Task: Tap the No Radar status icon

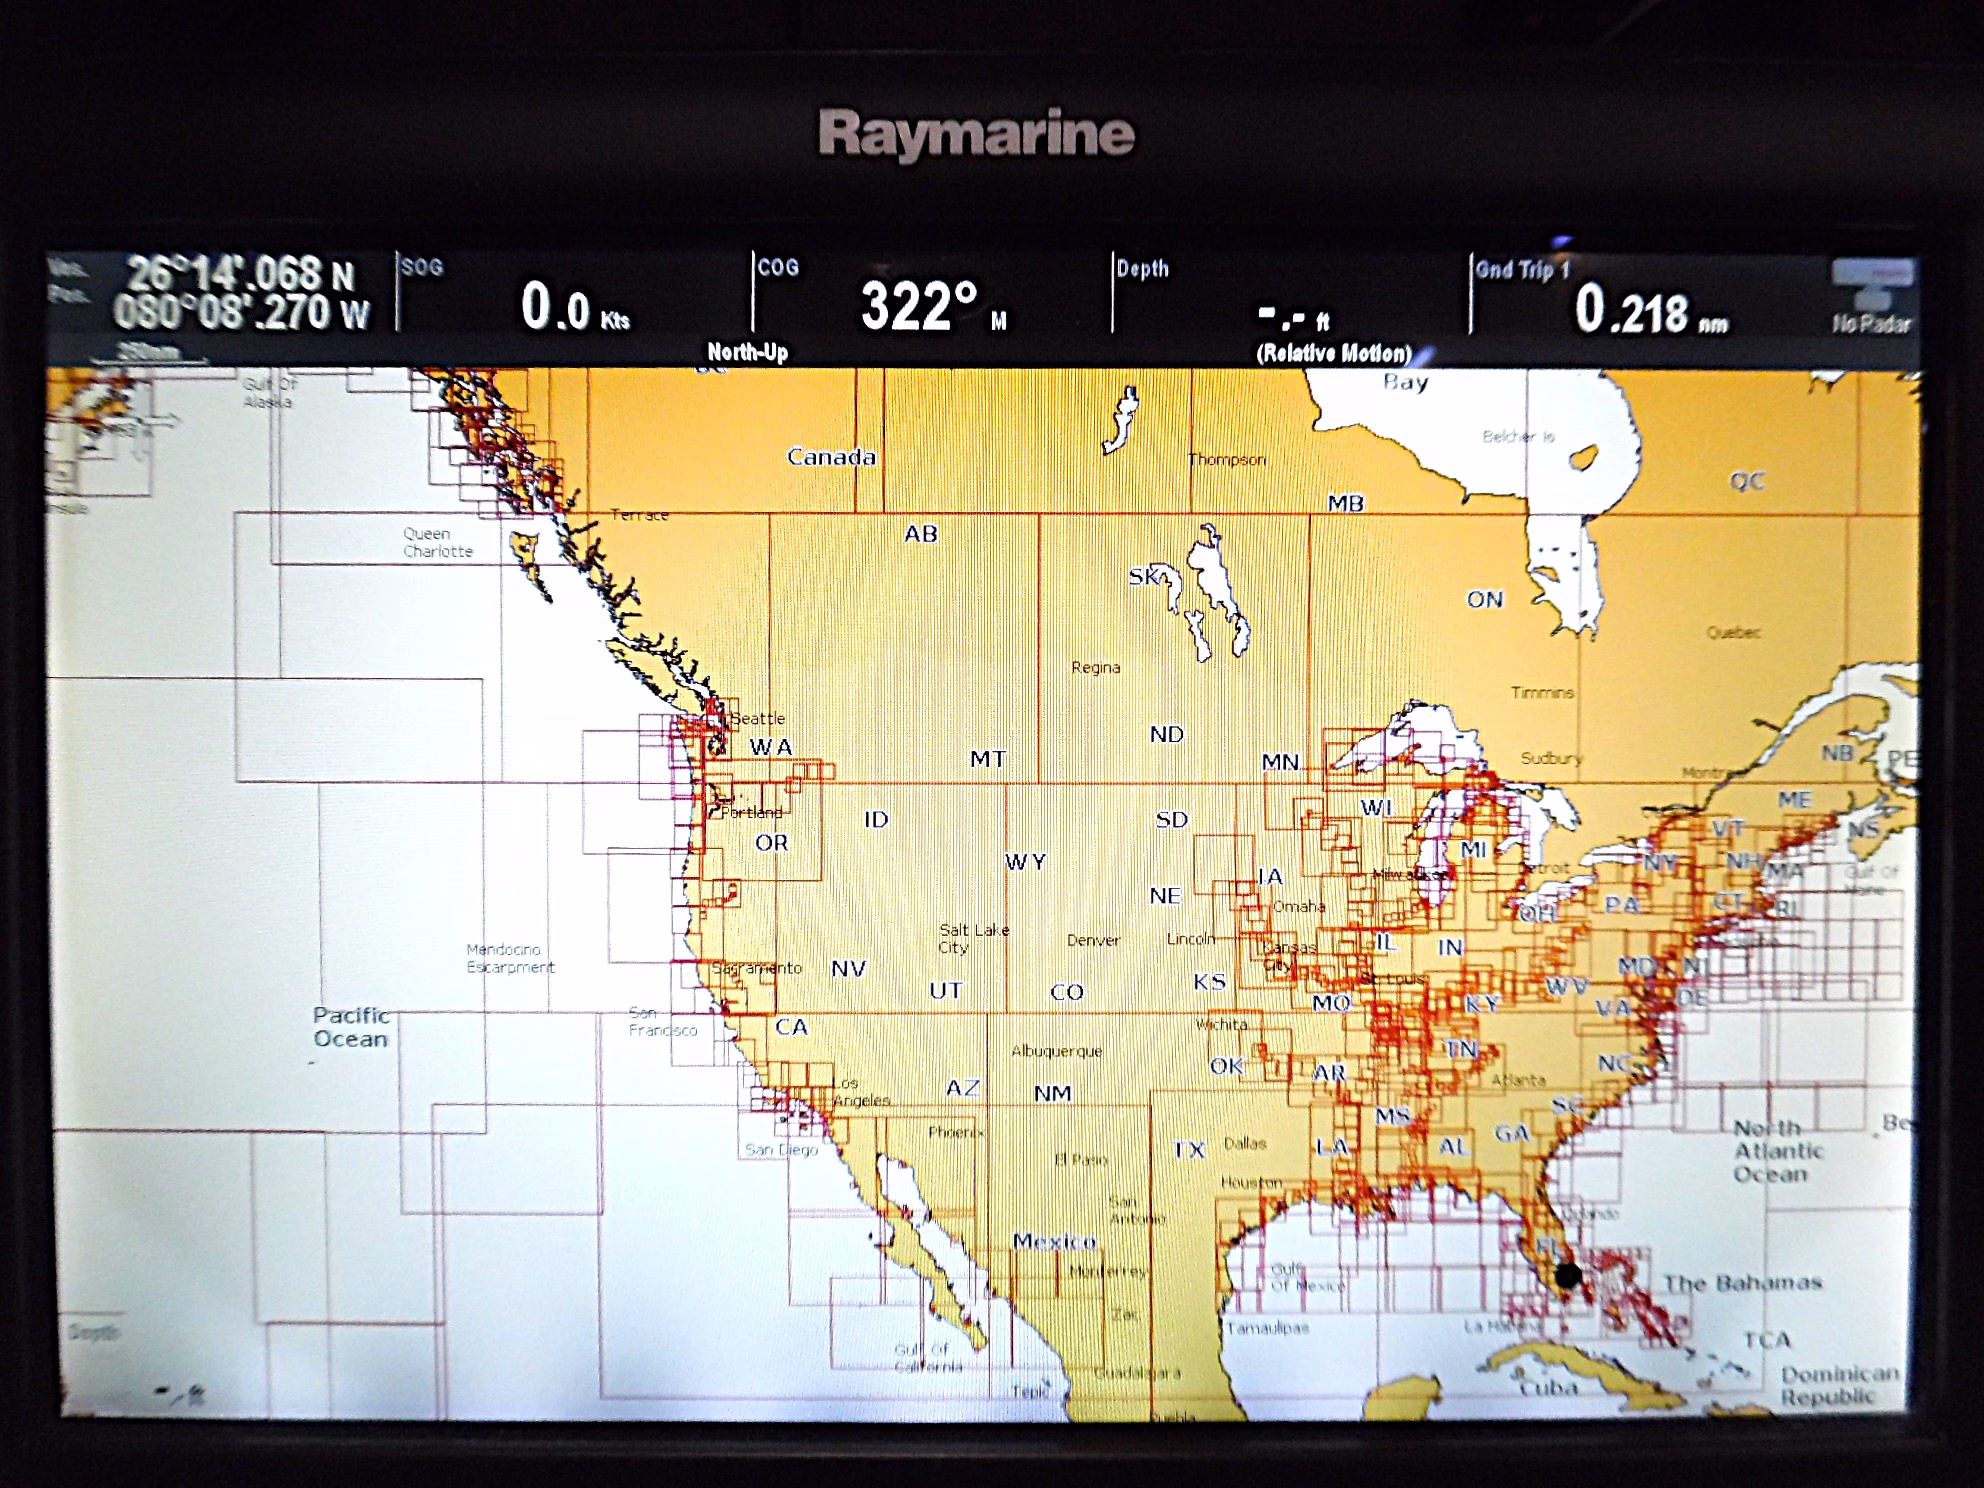Action: [x=1870, y=297]
